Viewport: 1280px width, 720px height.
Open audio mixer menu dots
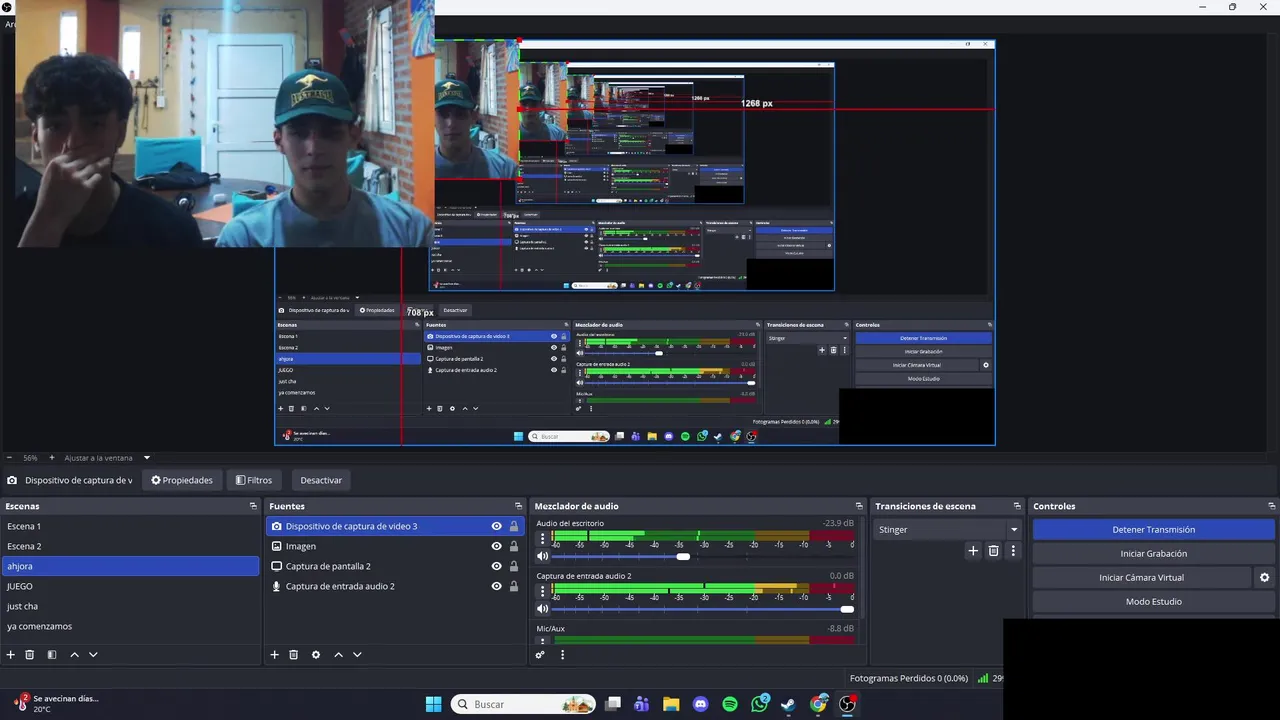click(x=562, y=655)
